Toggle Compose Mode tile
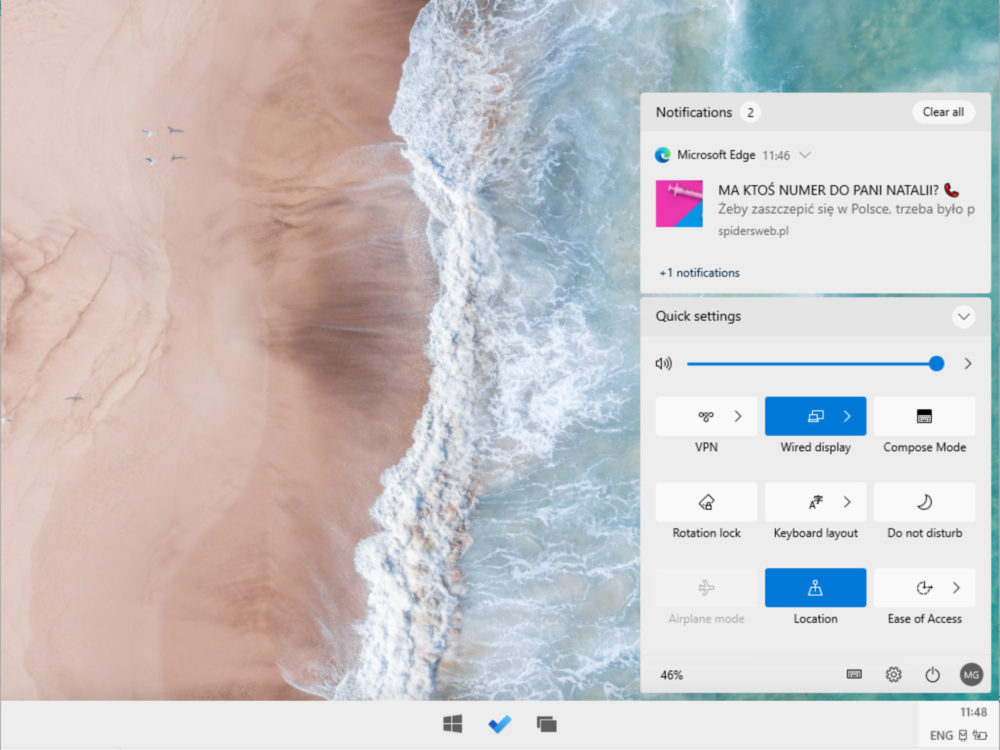Viewport: 1000px width, 750px height. click(x=924, y=416)
